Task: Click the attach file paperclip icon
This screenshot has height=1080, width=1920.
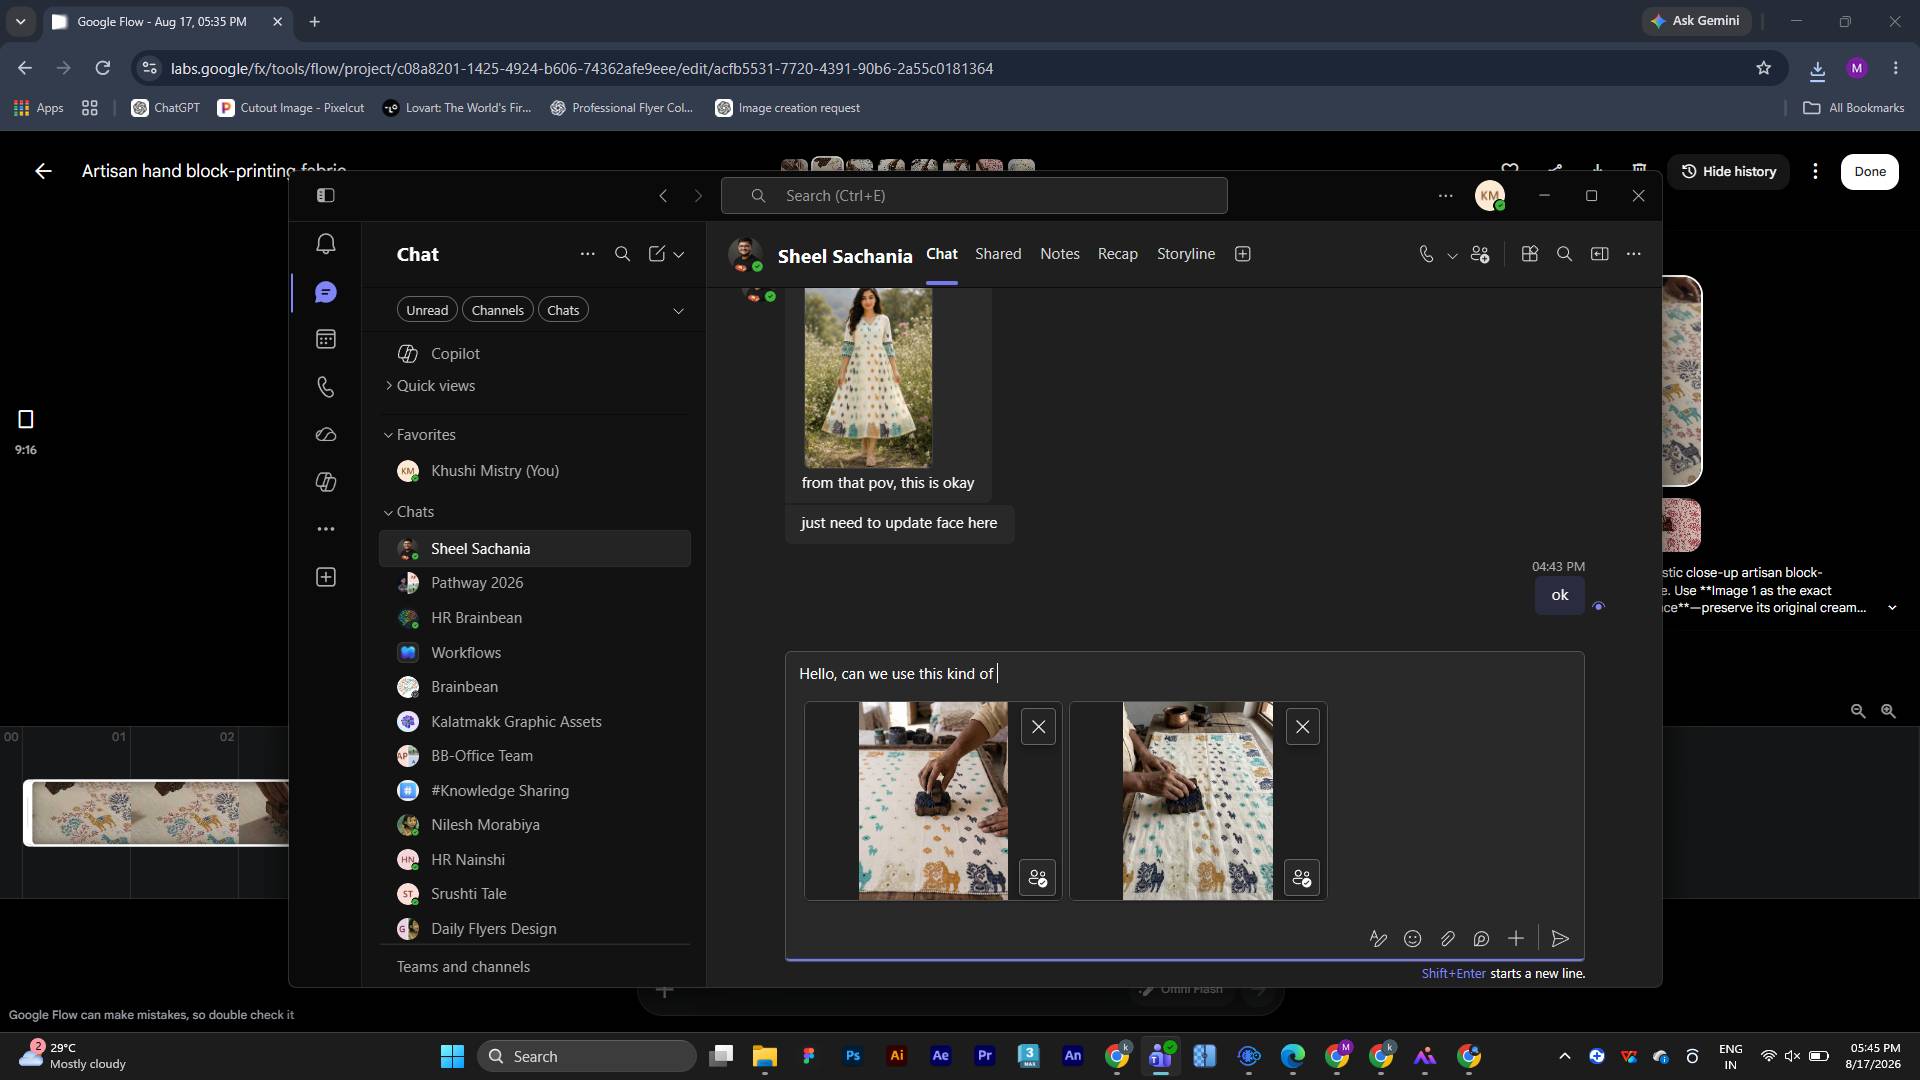Action: click(1447, 938)
